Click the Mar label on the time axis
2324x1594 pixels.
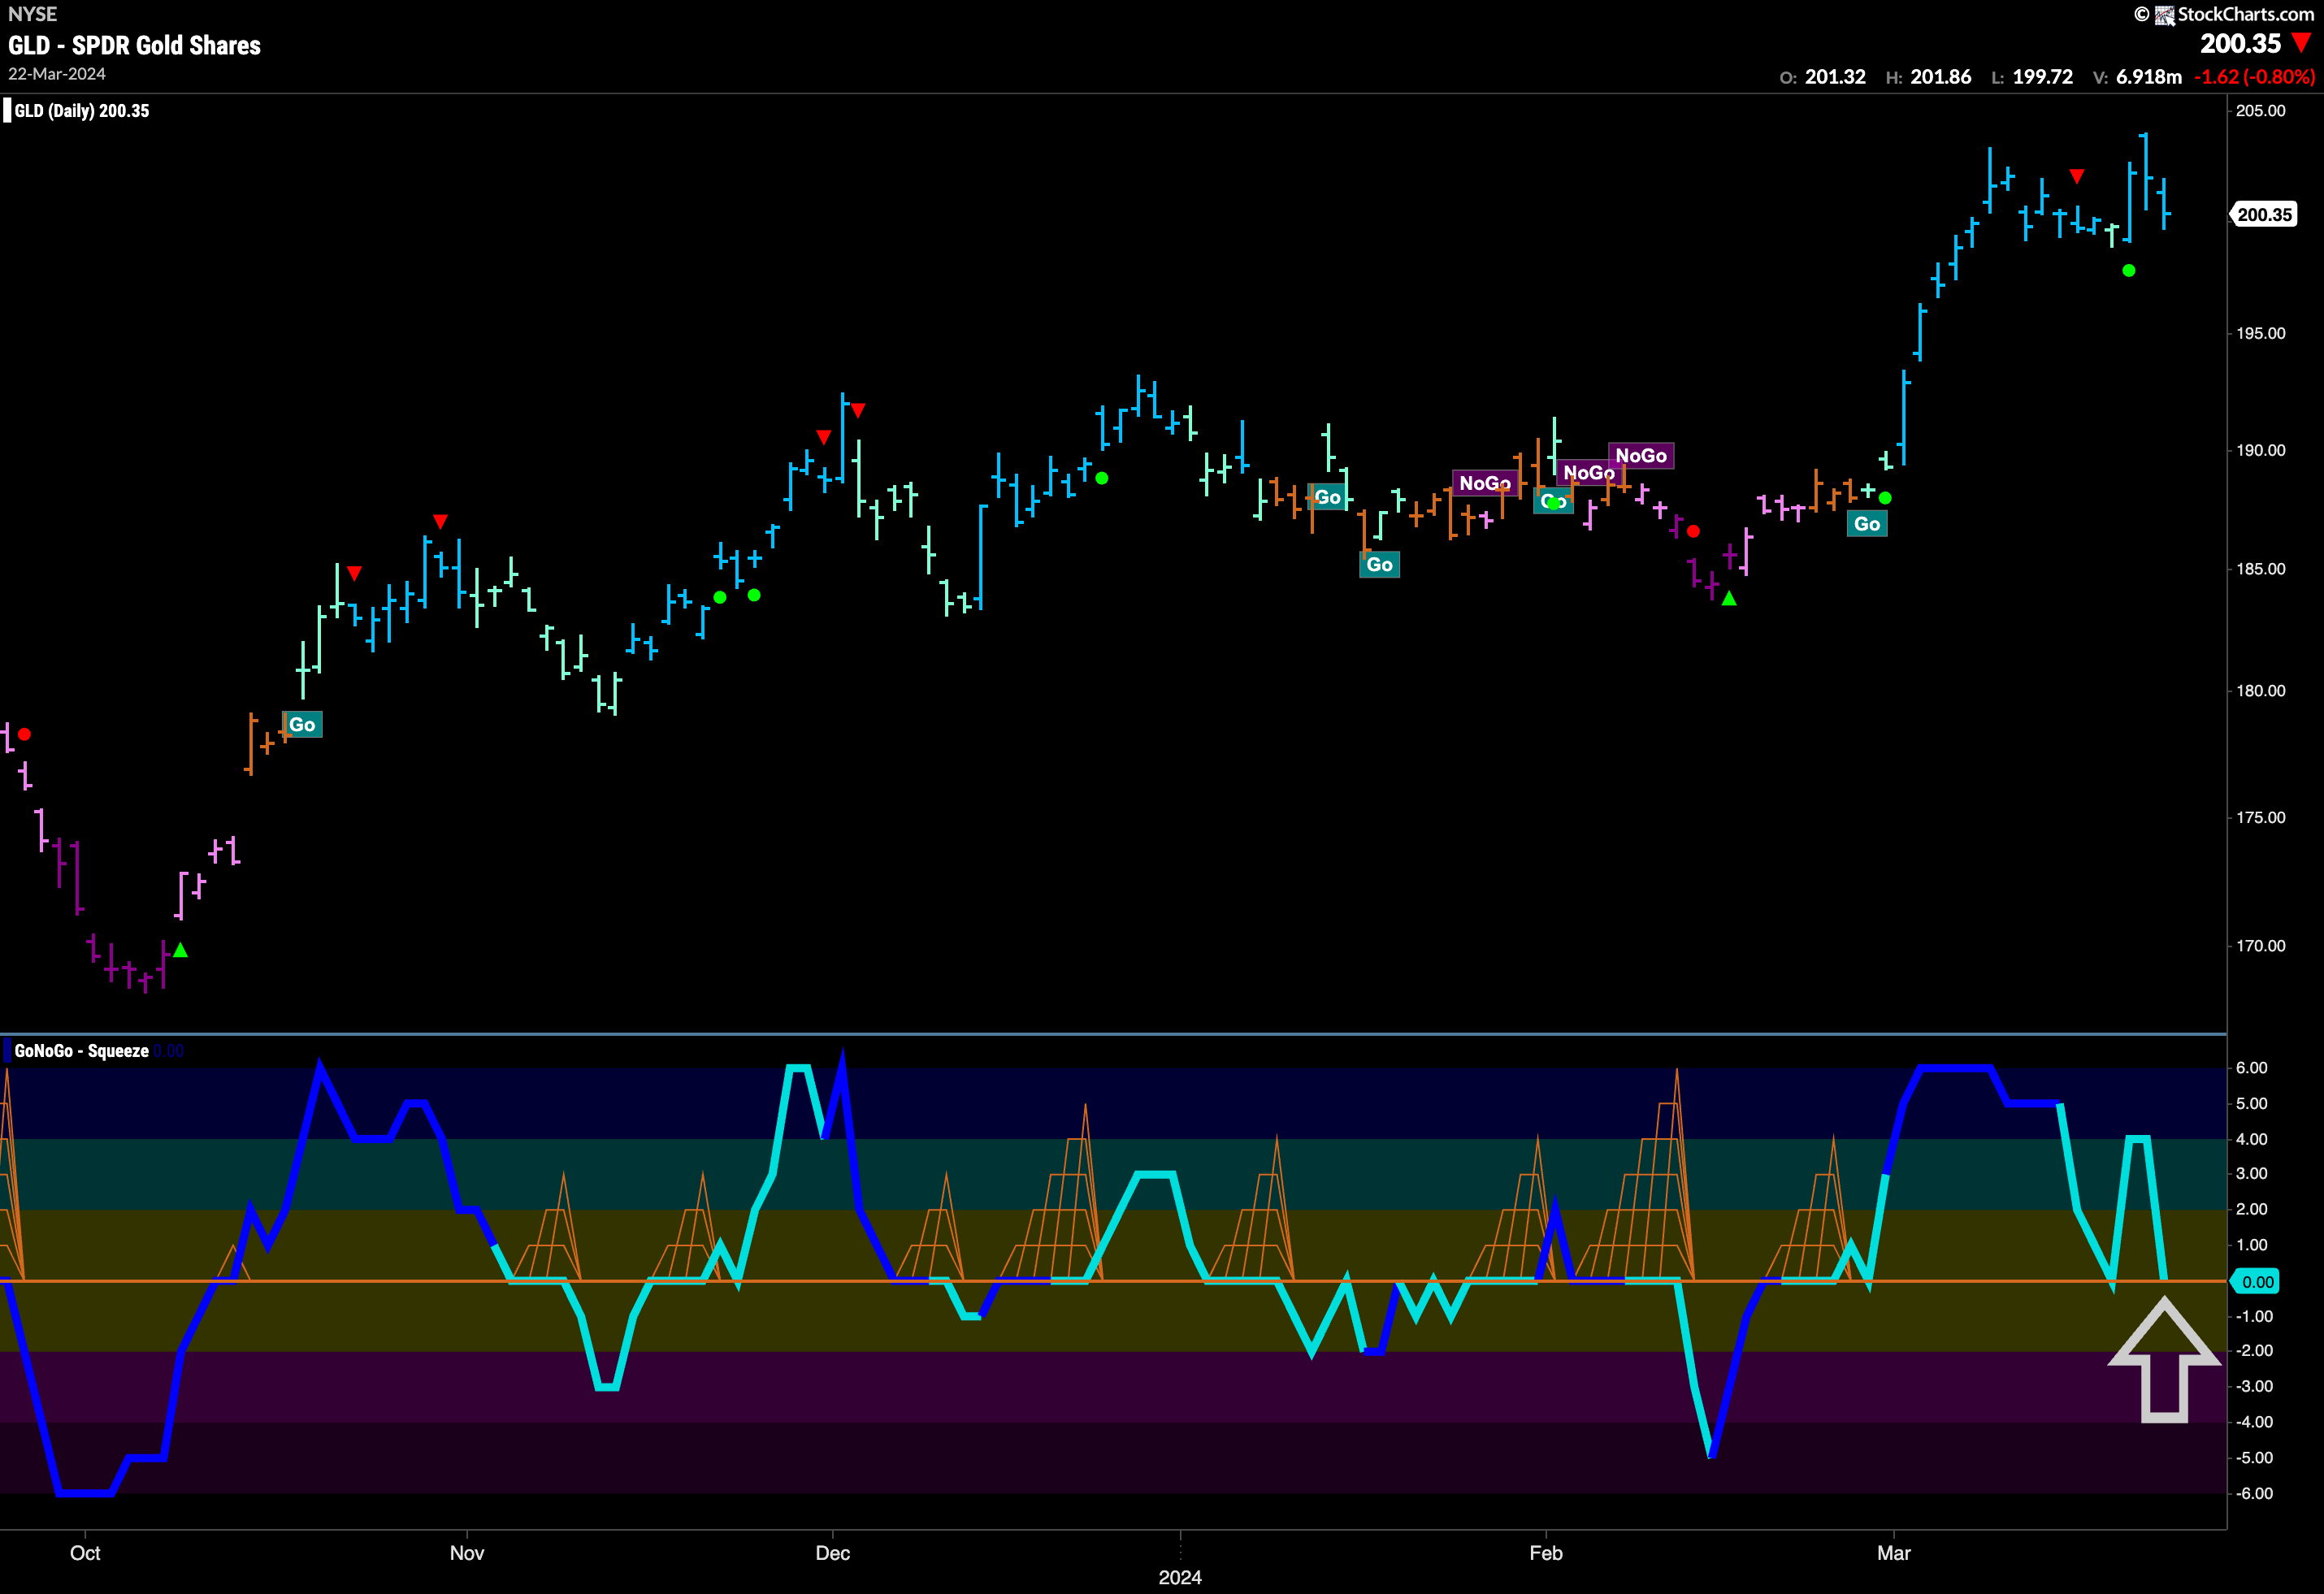[1894, 1553]
